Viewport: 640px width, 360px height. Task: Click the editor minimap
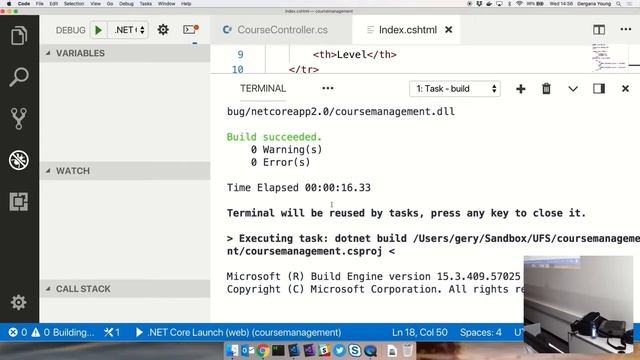(x=610, y=57)
